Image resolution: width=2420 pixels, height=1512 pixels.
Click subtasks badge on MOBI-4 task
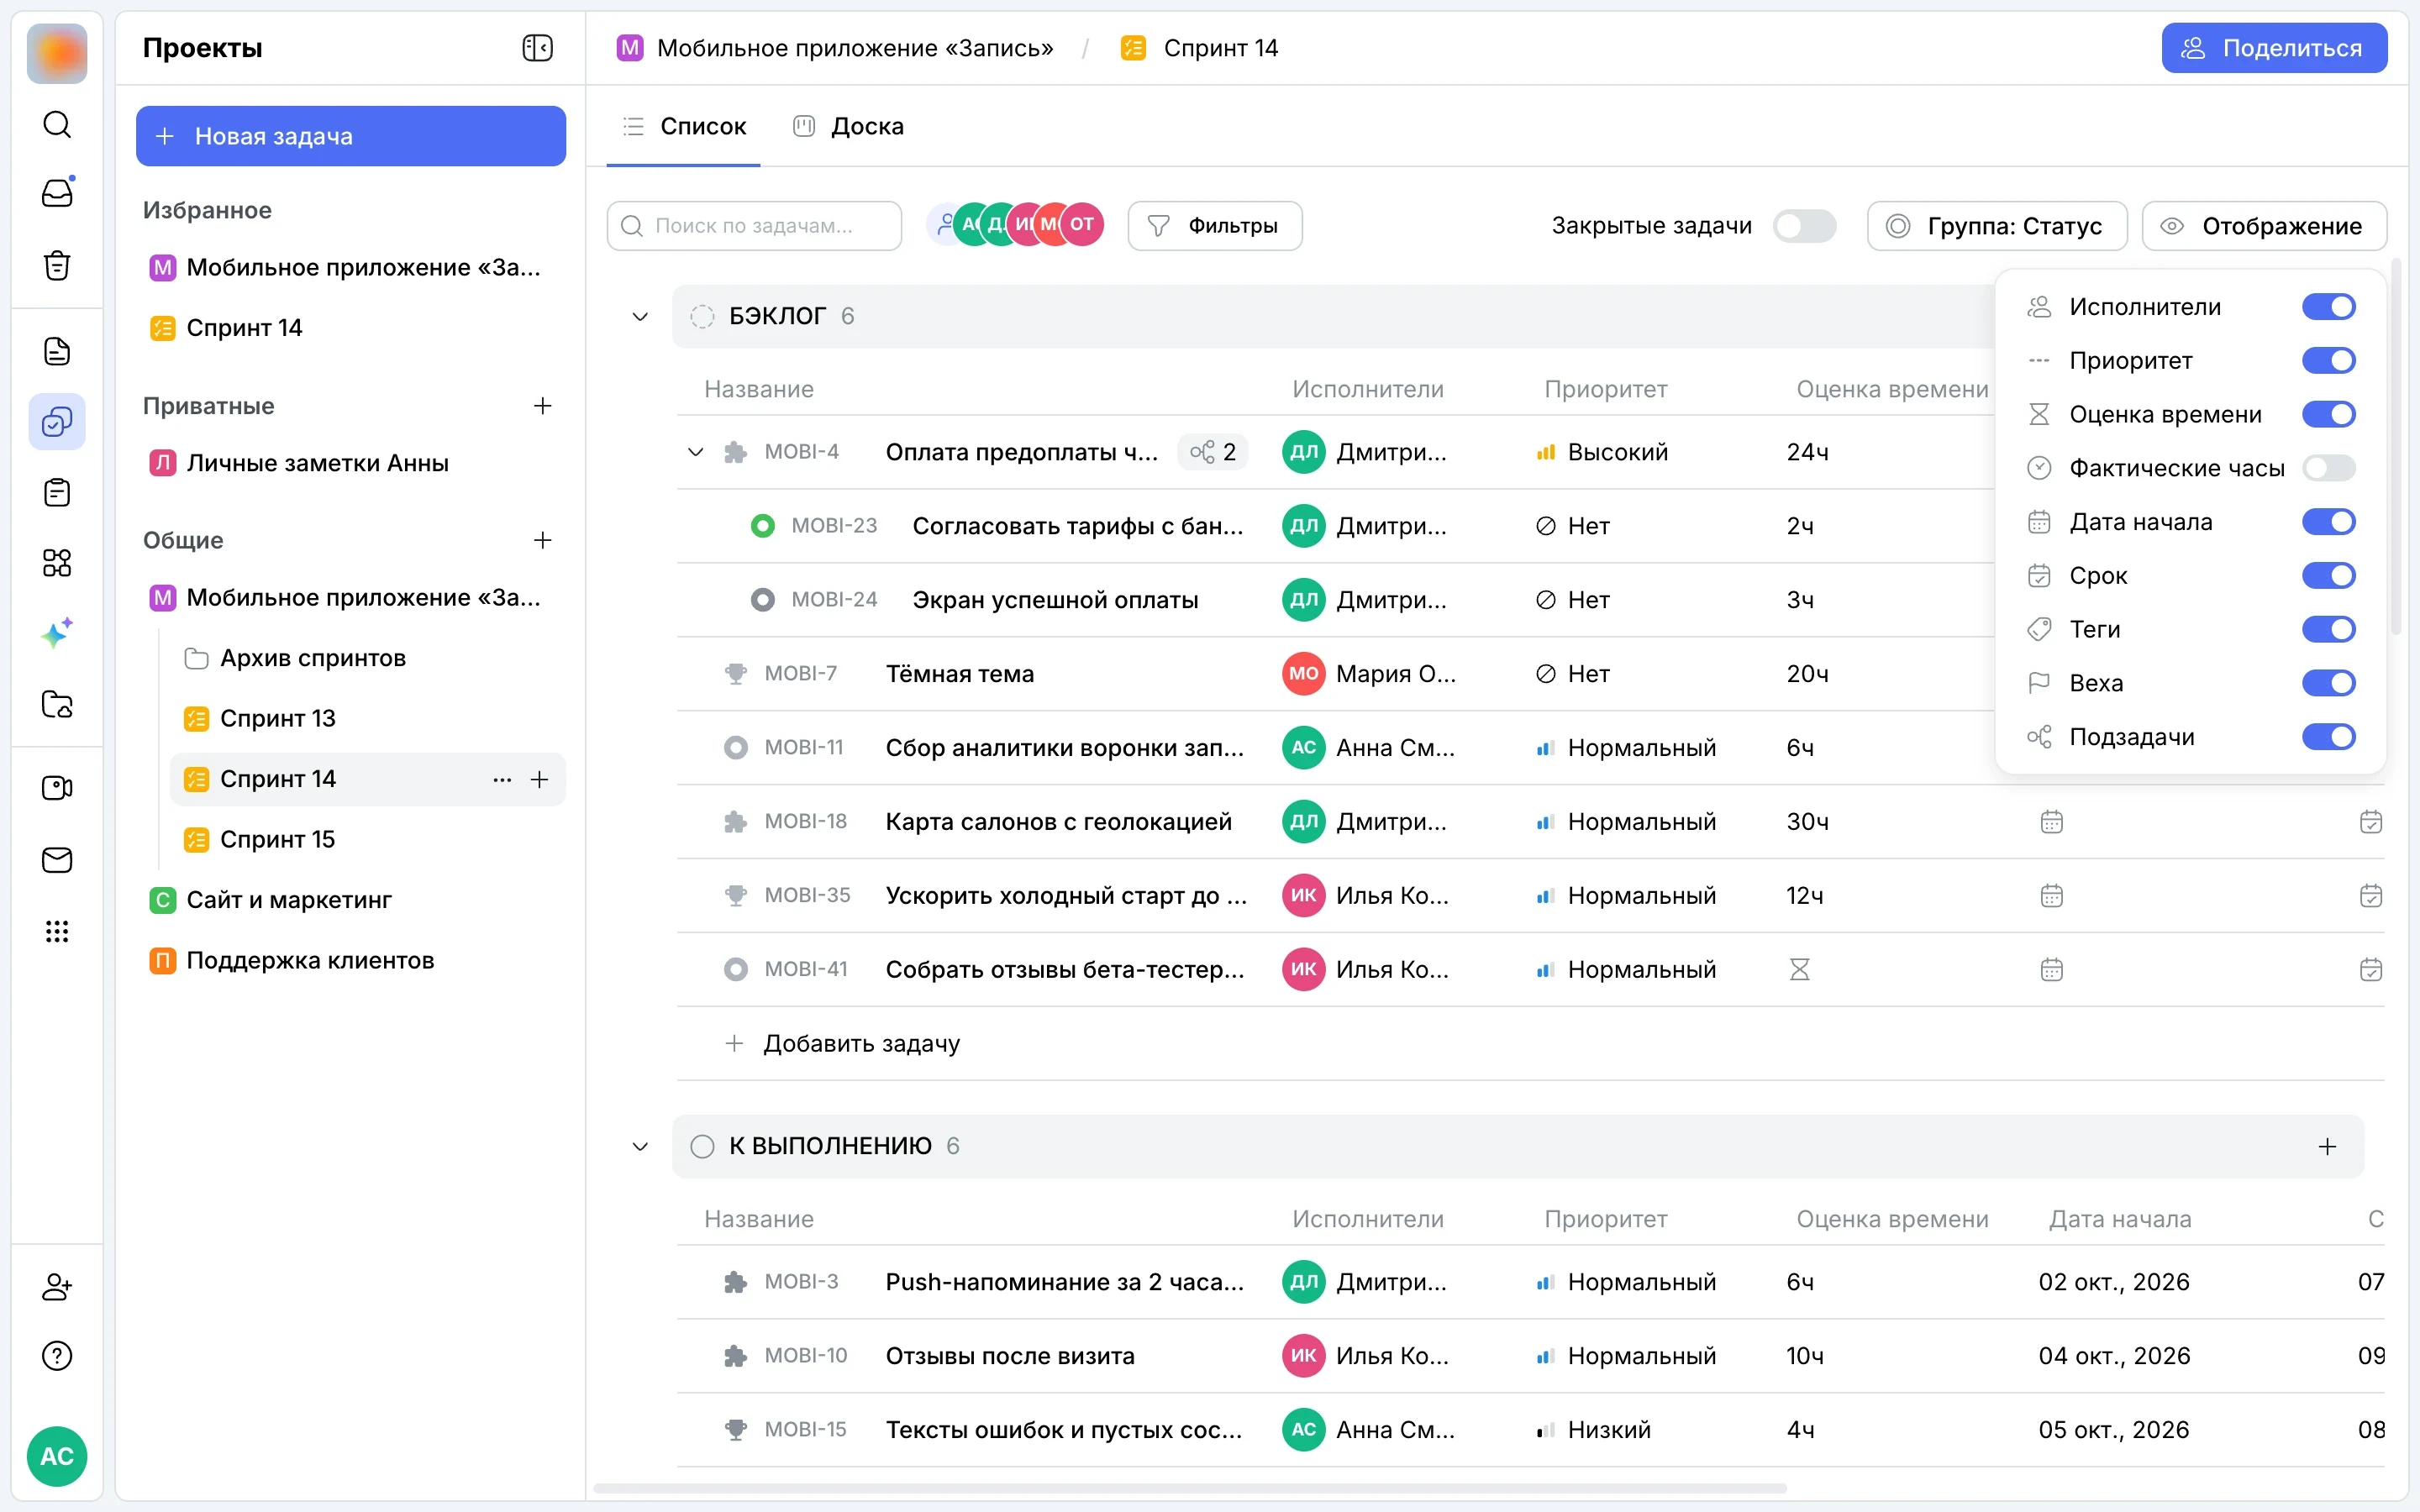1213,452
